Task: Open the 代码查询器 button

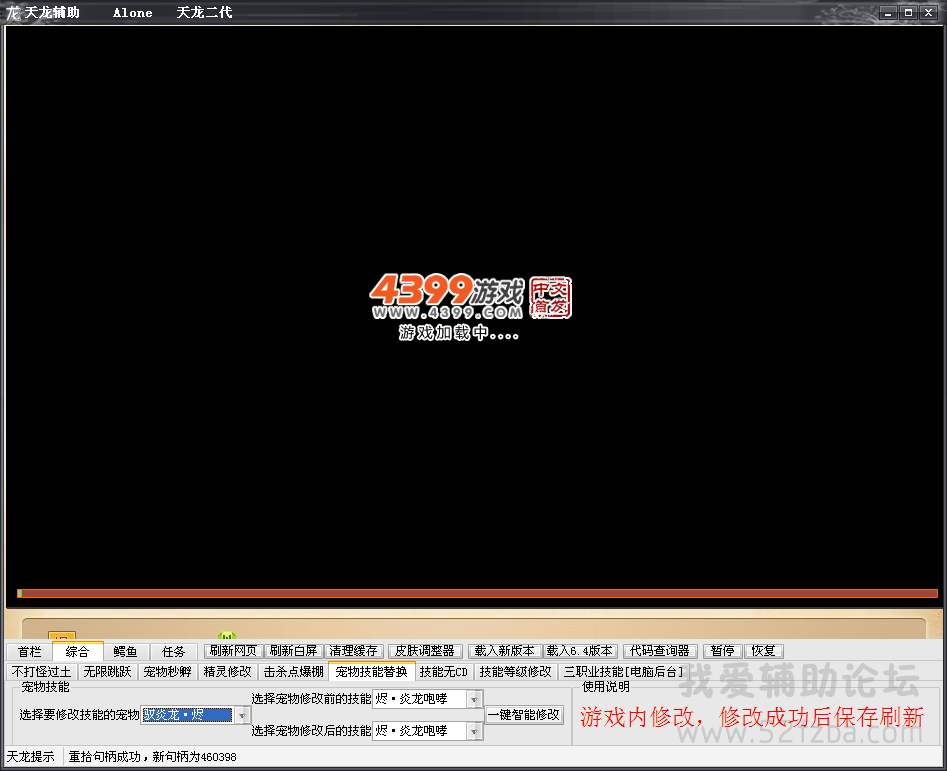Action: point(660,651)
